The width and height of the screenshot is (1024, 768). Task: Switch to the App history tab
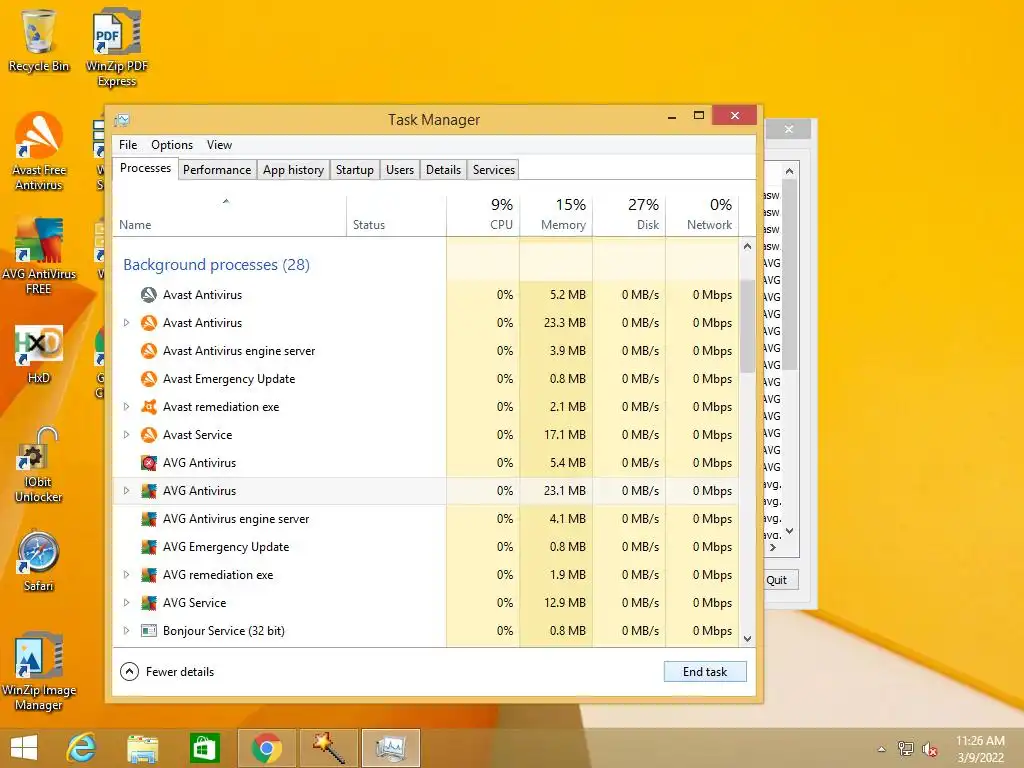coord(293,170)
